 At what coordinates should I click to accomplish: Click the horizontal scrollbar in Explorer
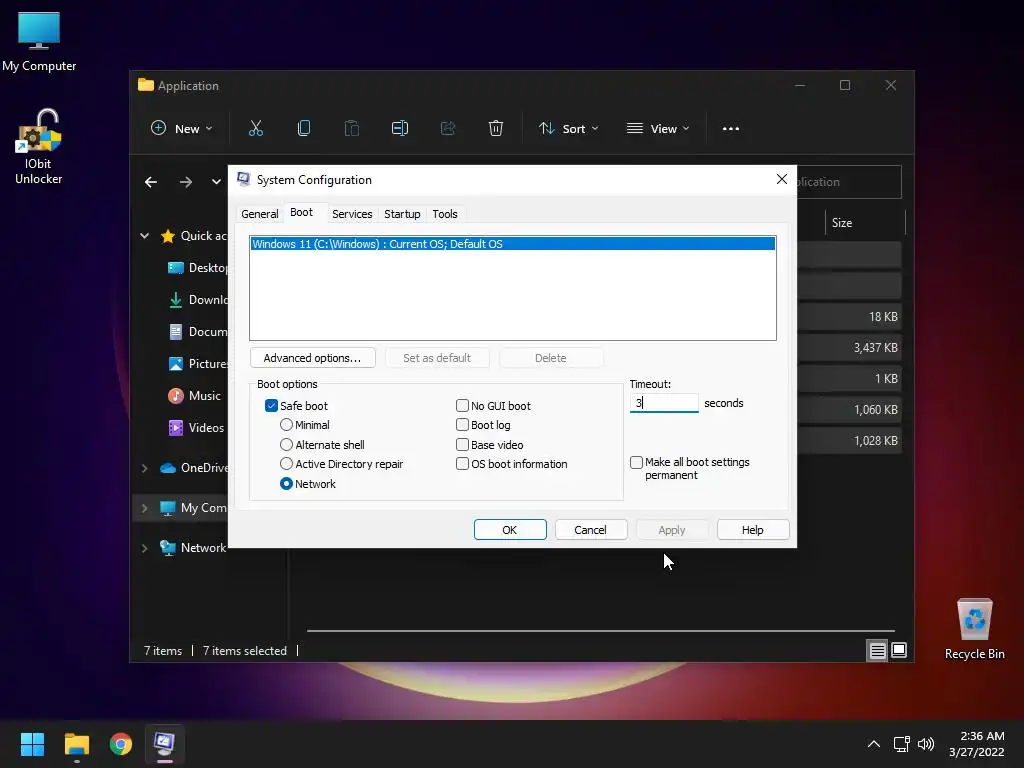tap(601, 631)
